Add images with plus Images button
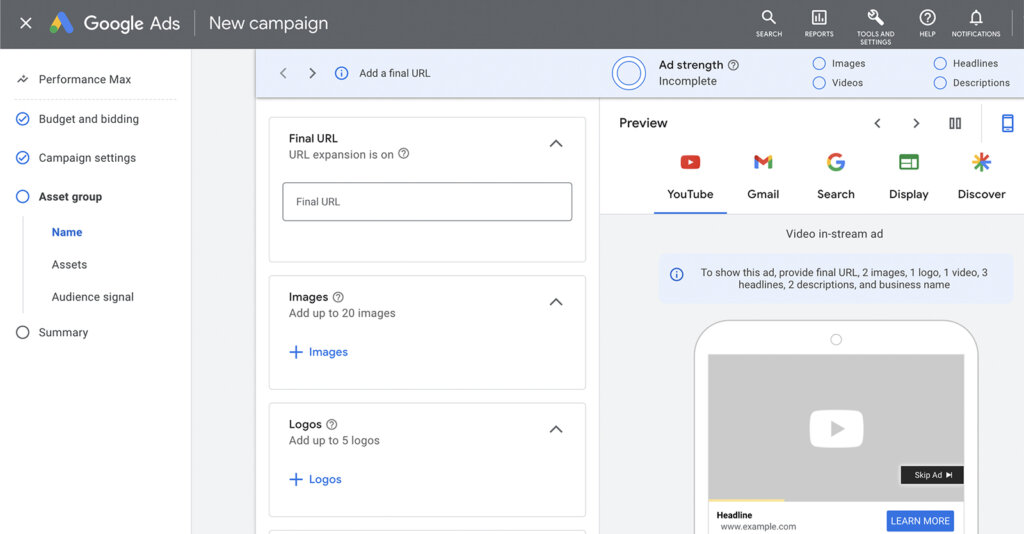Screen dimensions: 1024x534 tap(319, 352)
